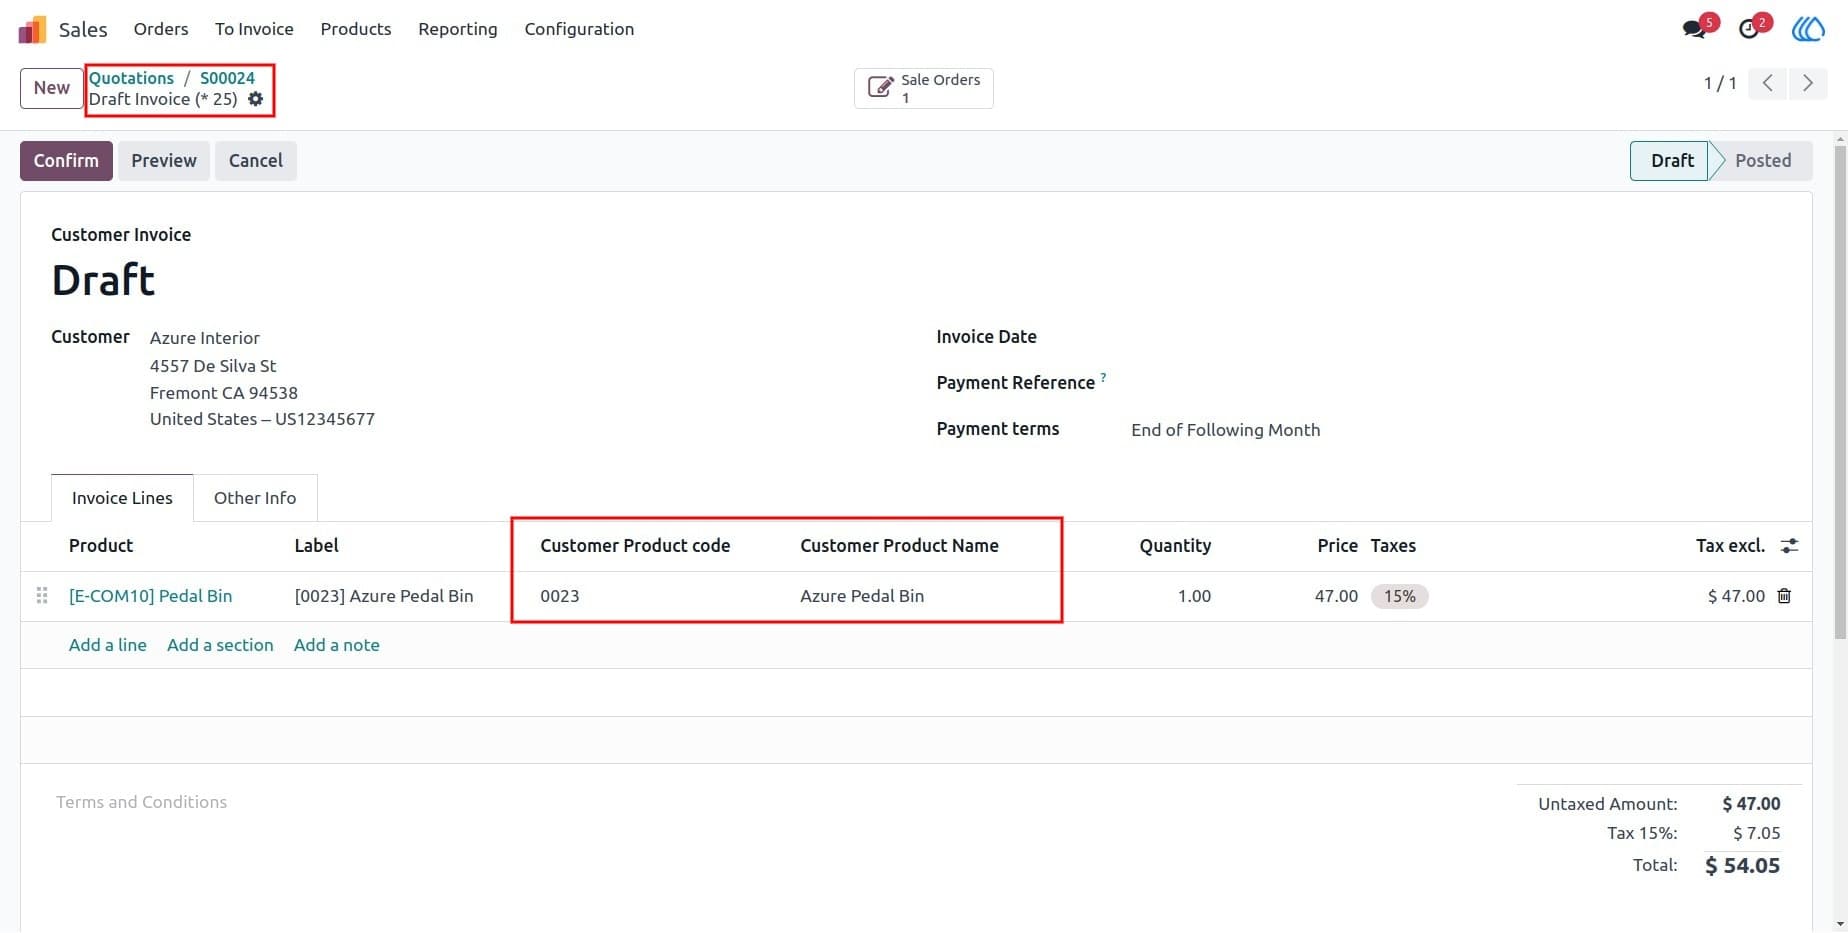The height and width of the screenshot is (933, 1848).
Task: Click the New button
Action: pos(52,88)
